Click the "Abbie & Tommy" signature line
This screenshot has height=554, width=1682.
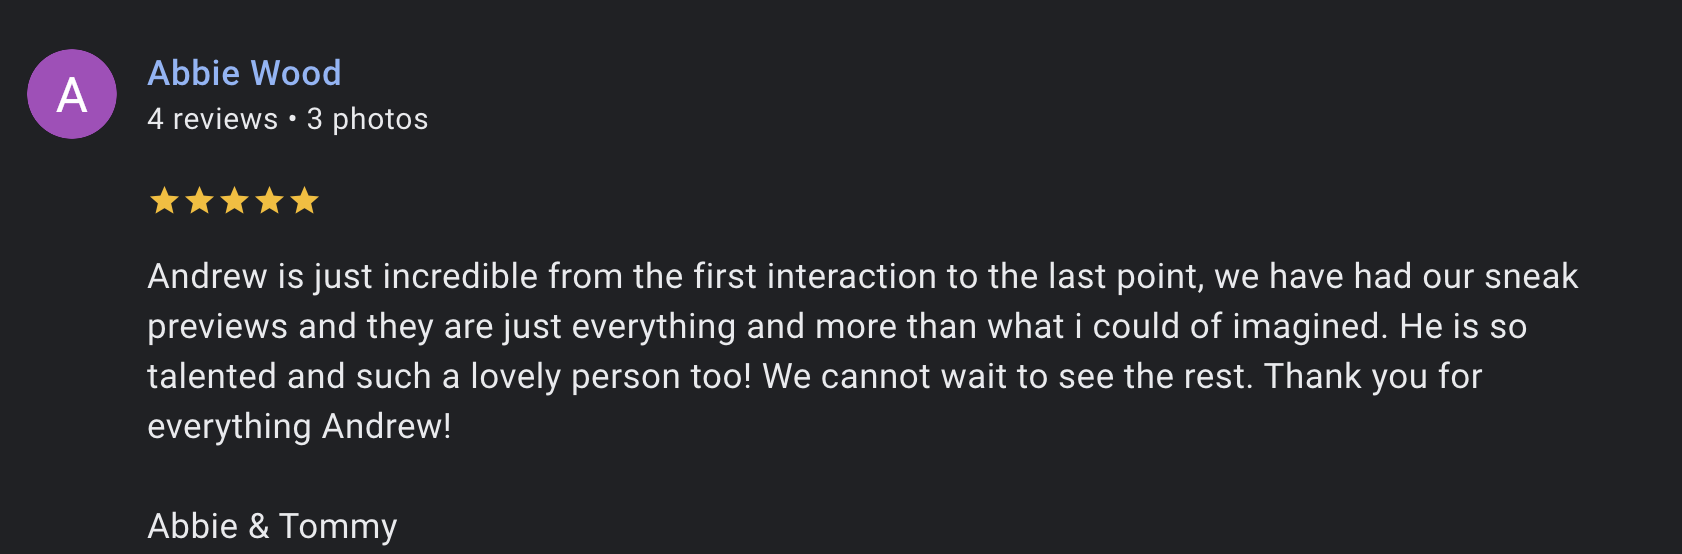pyautogui.click(x=272, y=526)
